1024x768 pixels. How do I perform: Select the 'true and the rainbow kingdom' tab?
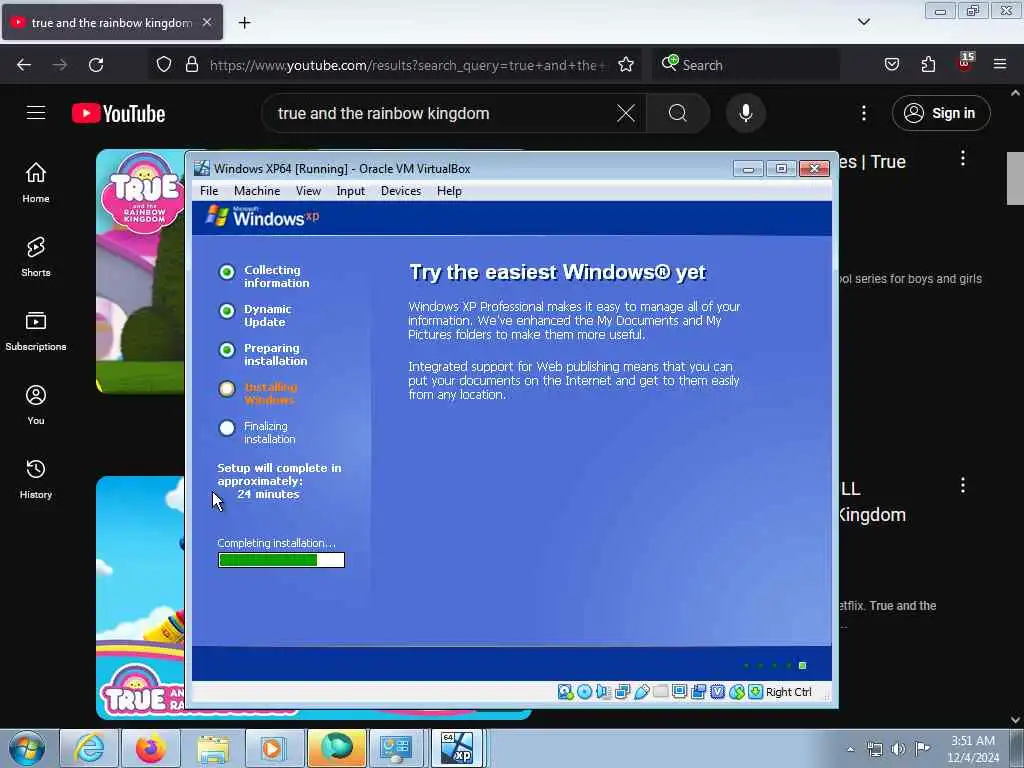tap(112, 23)
